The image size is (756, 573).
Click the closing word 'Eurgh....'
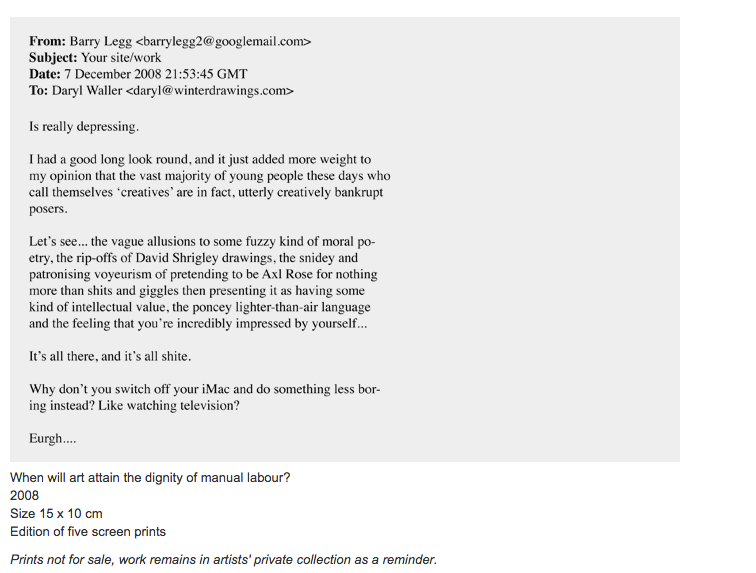tap(53, 438)
